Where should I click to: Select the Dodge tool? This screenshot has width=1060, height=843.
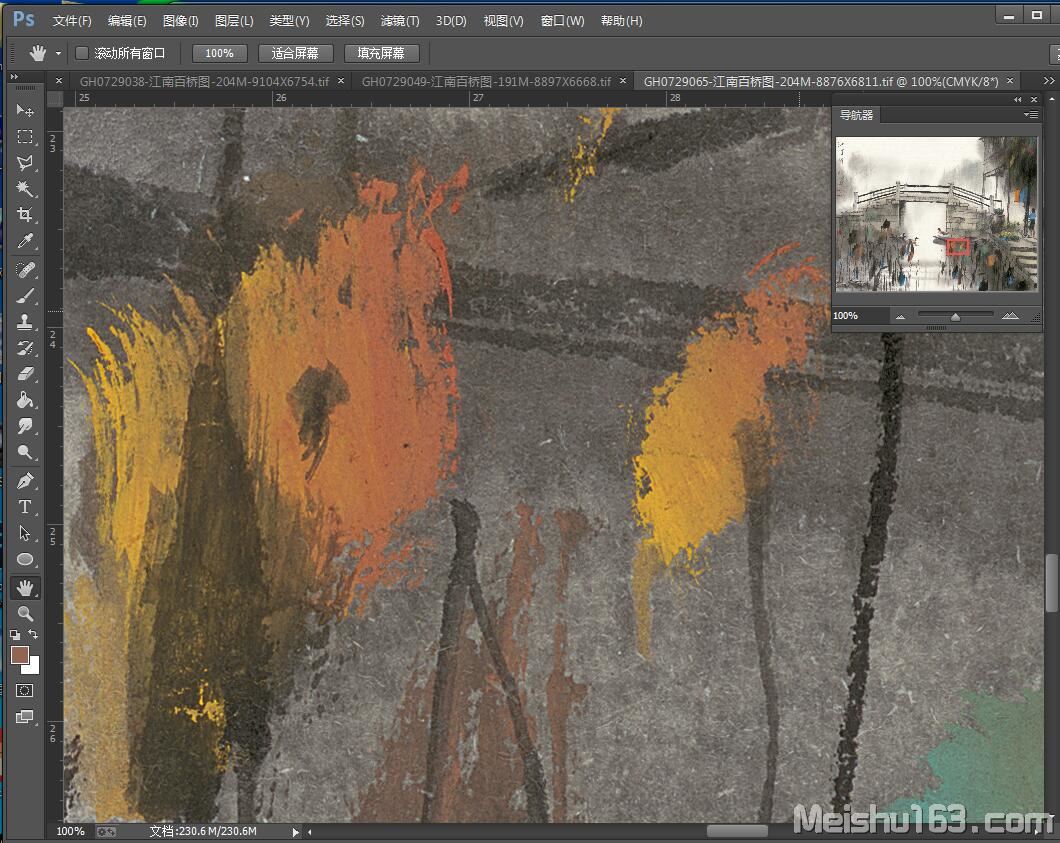point(25,452)
